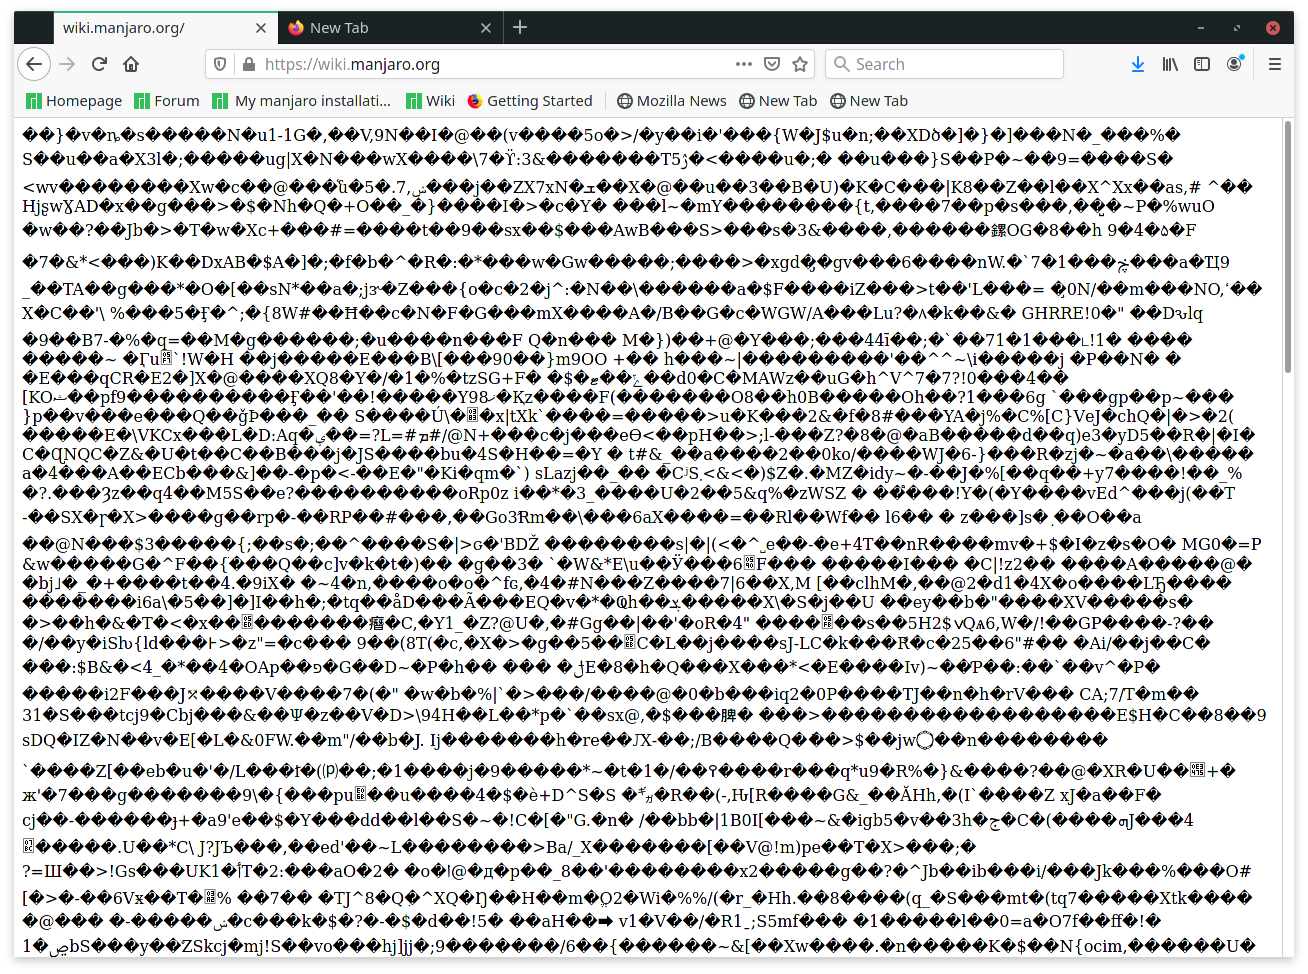Open a new tab with plus button
This screenshot has height=974, width=1308.
tap(520, 28)
